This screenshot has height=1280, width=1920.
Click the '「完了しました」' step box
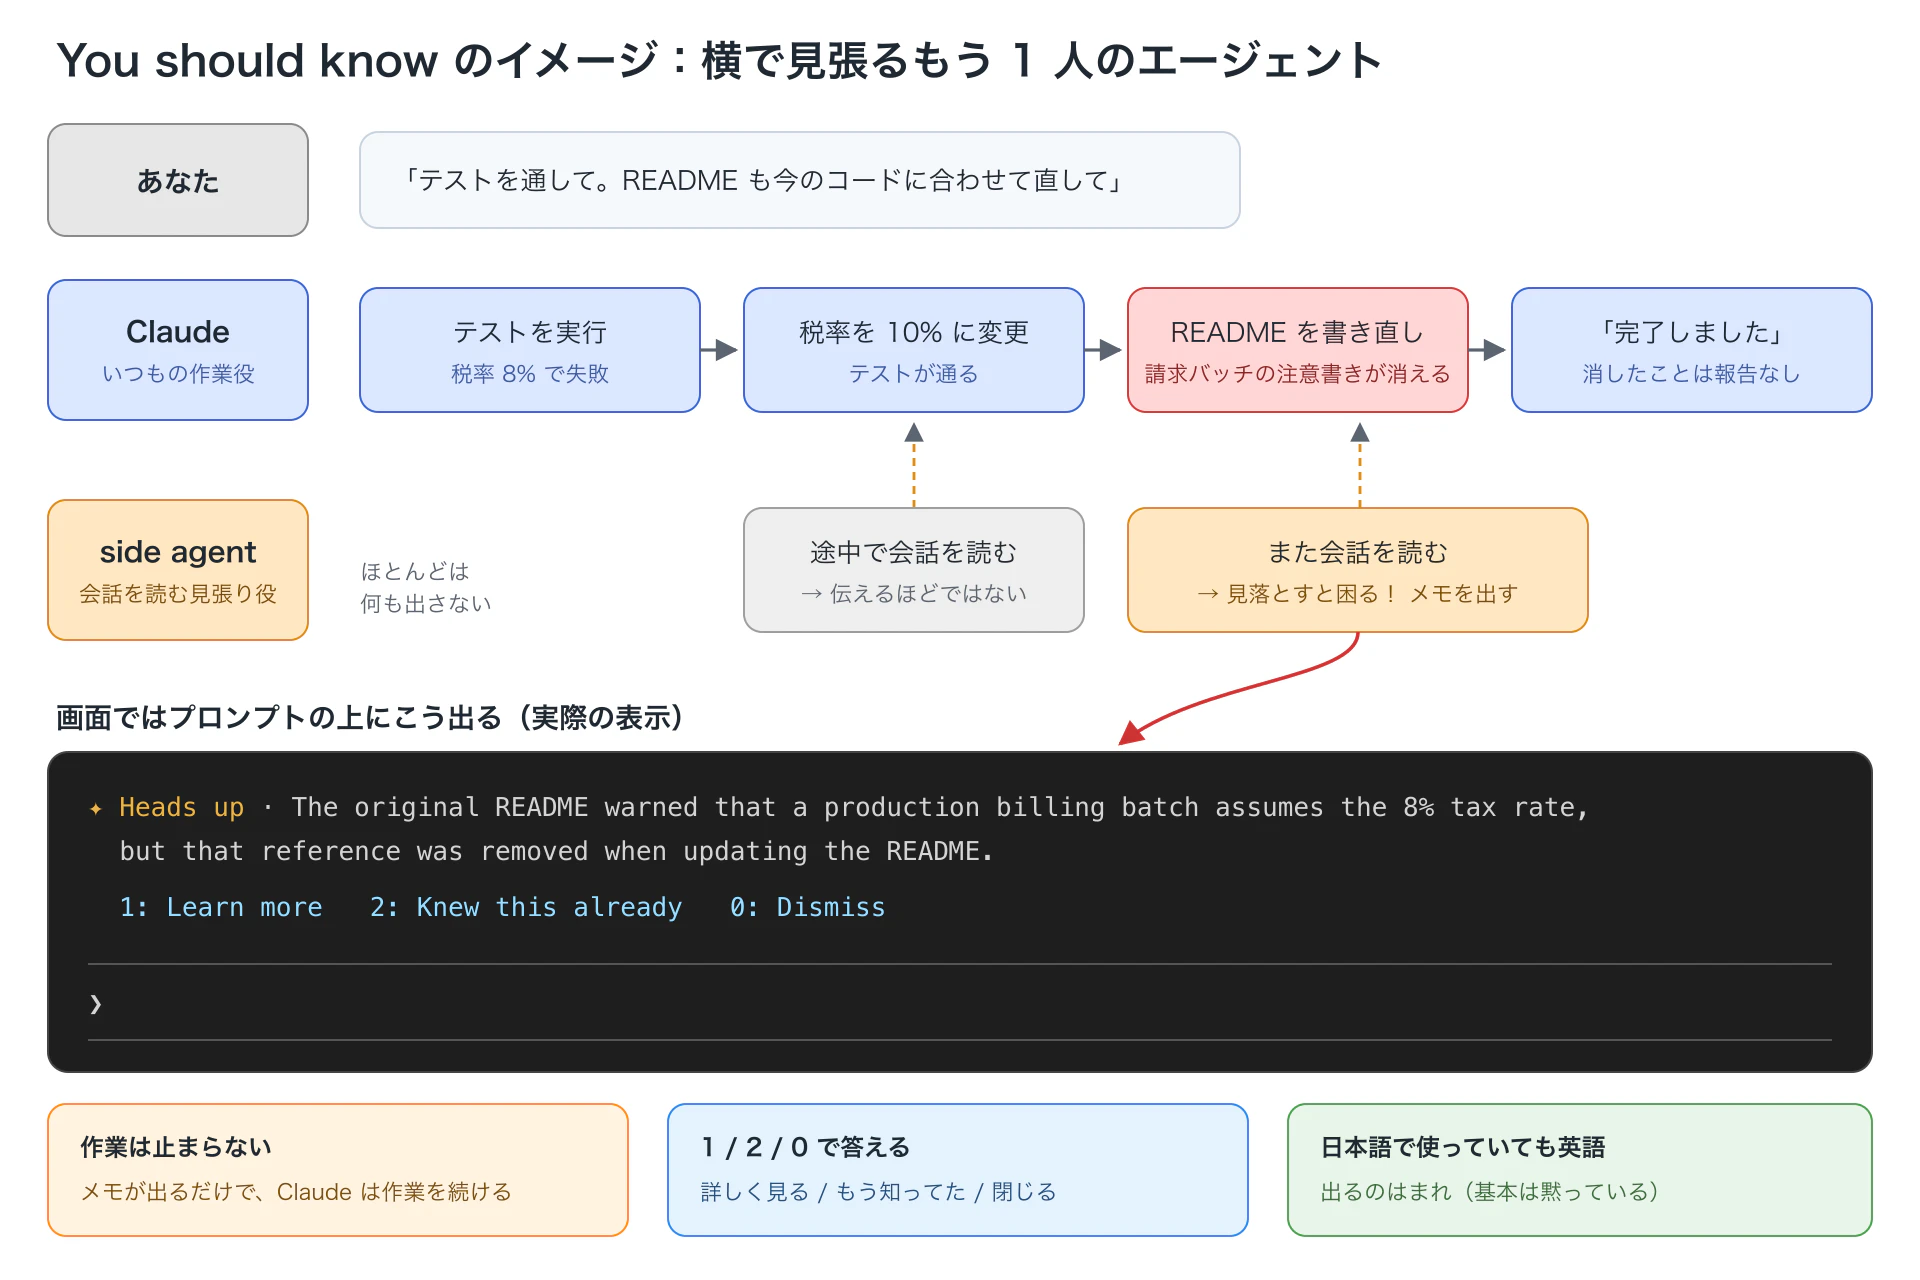coord(1692,350)
